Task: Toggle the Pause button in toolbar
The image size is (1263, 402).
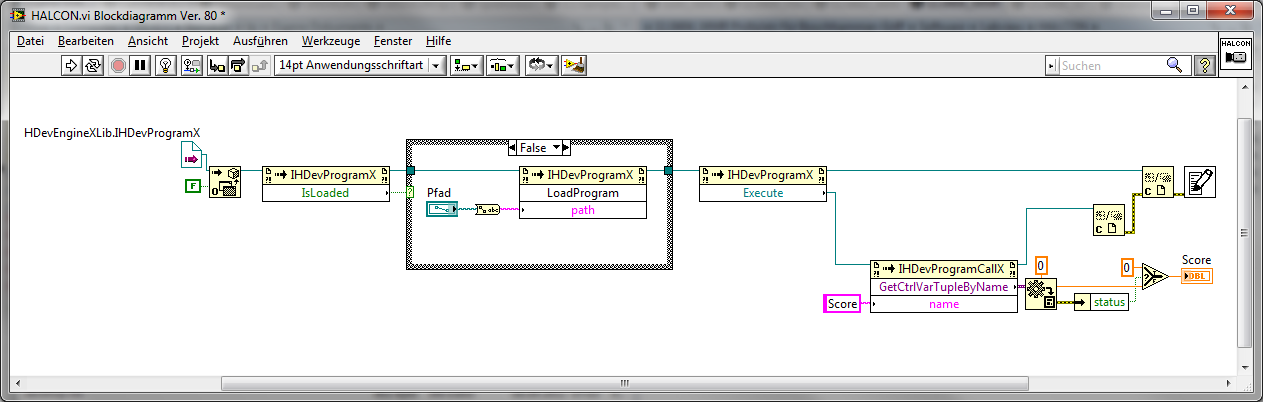Action: point(141,65)
